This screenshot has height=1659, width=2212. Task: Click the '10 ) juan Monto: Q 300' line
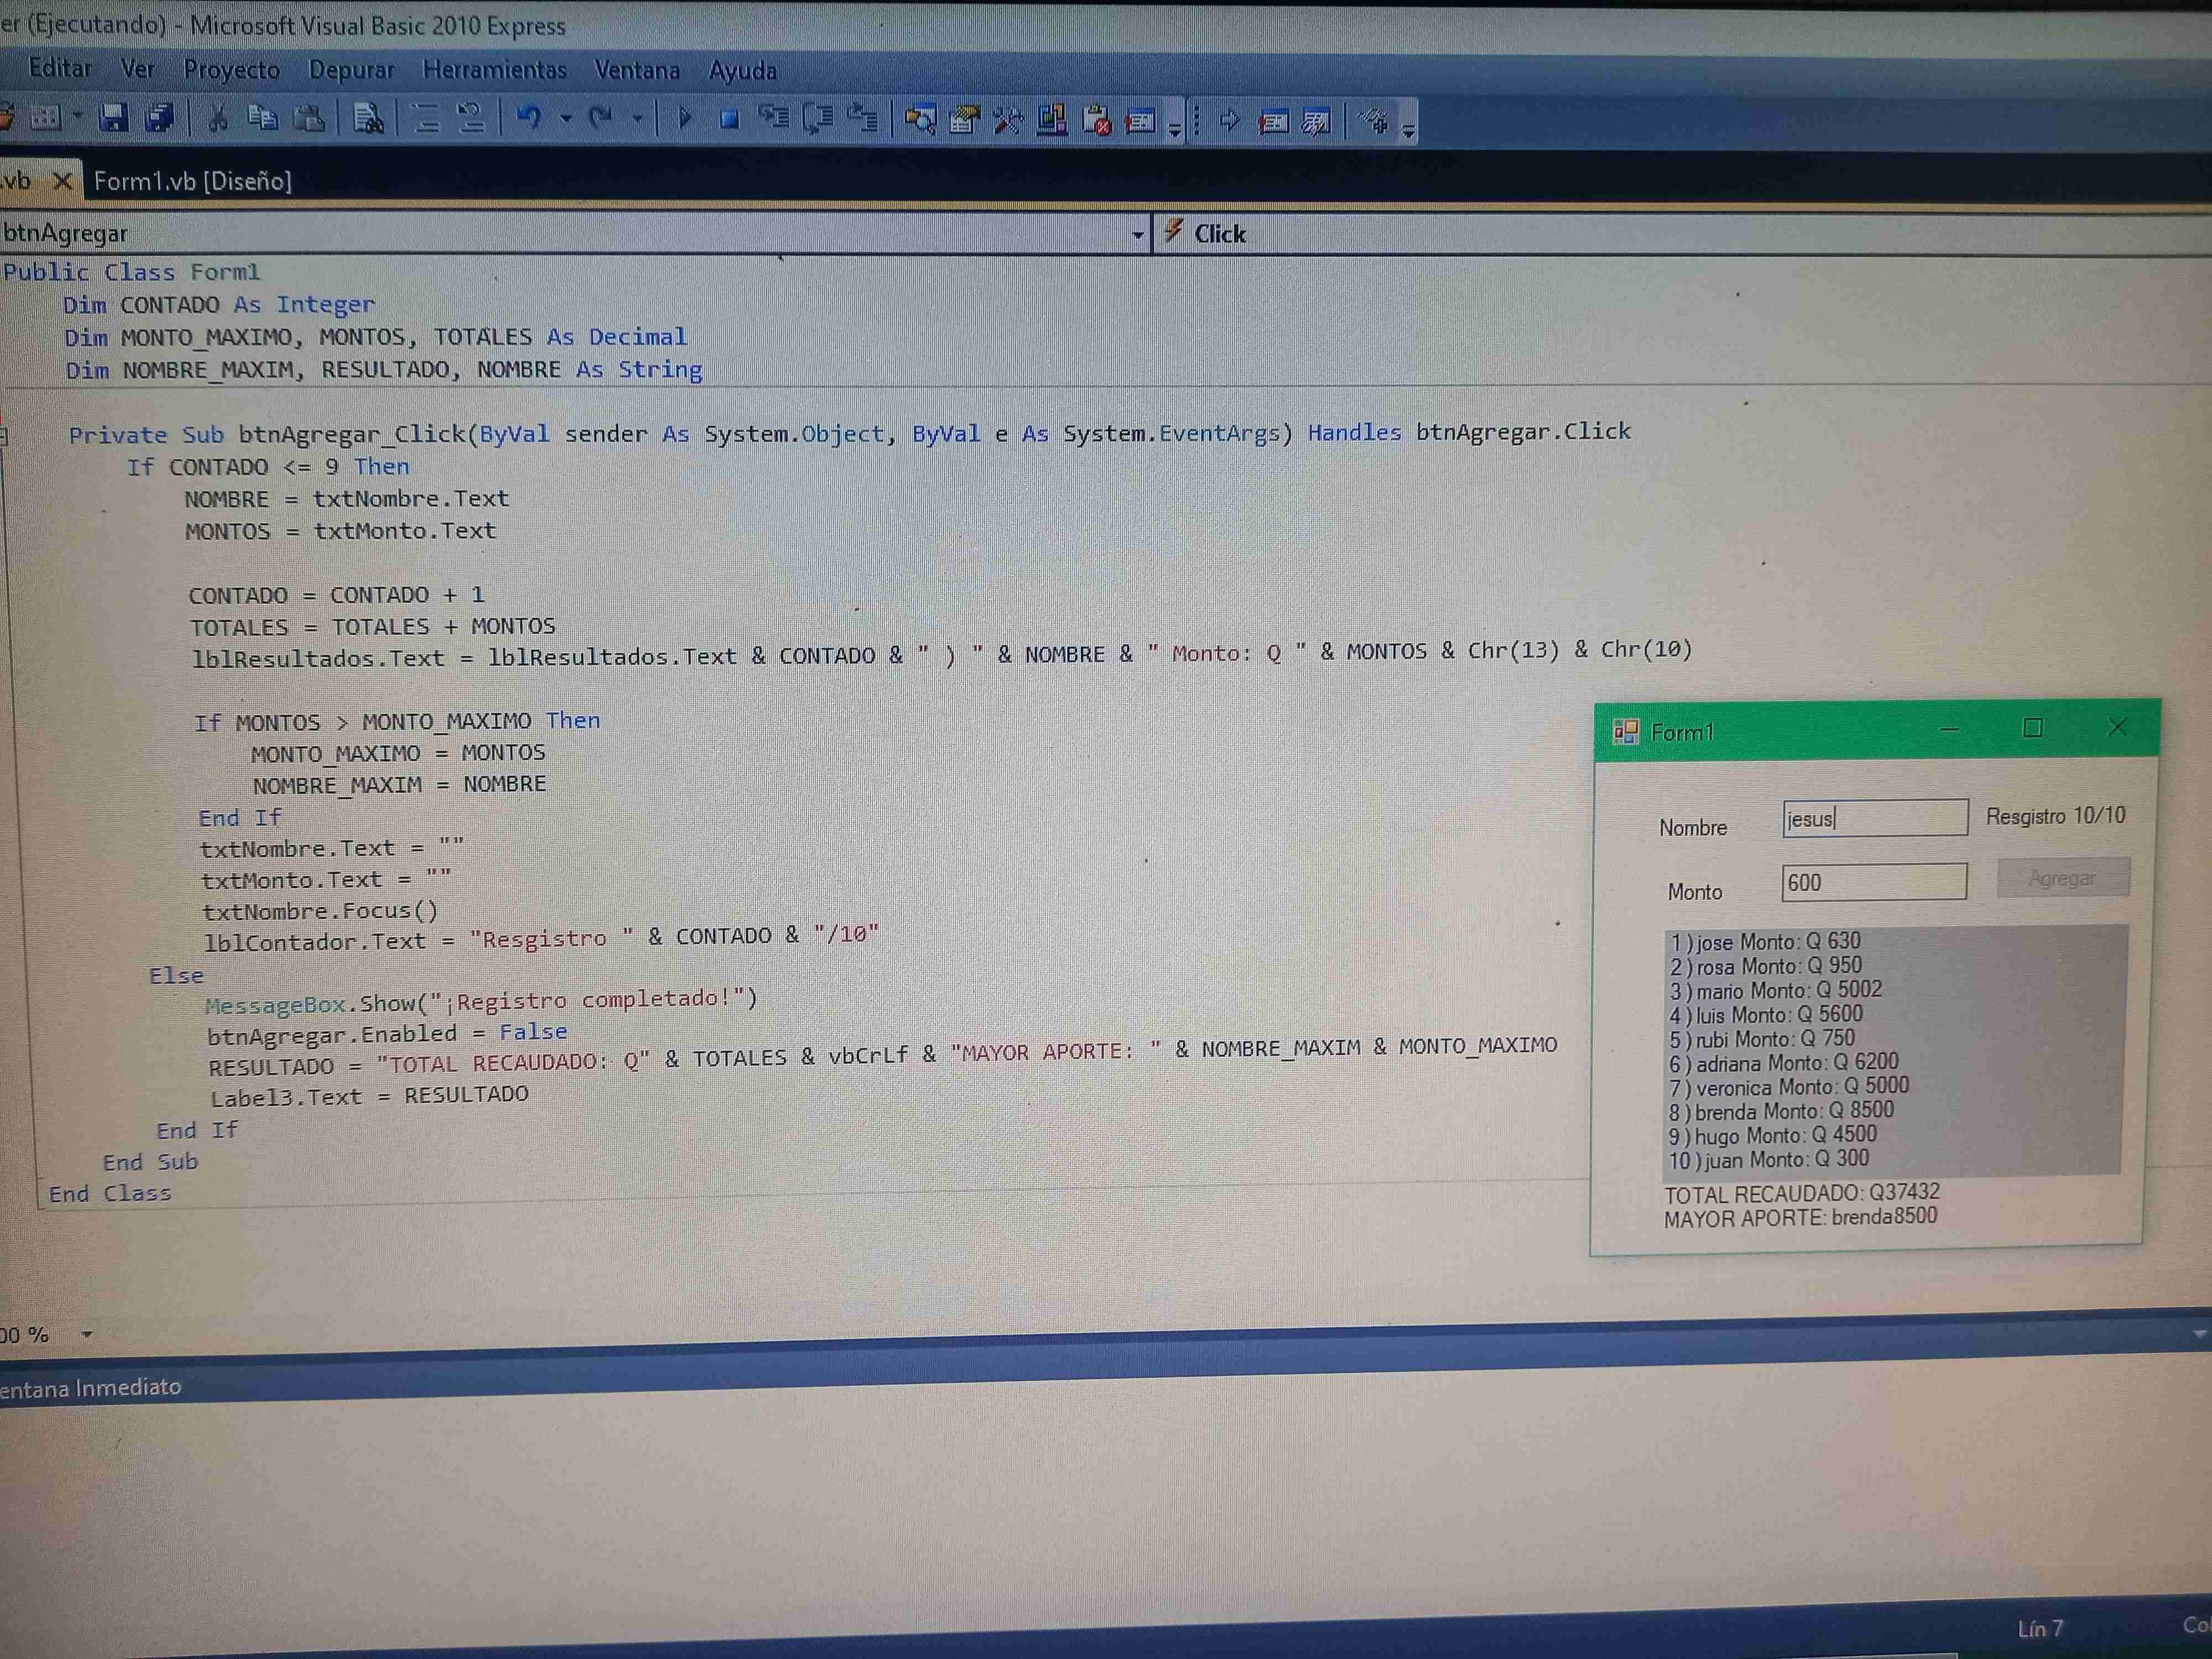[1768, 1160]
